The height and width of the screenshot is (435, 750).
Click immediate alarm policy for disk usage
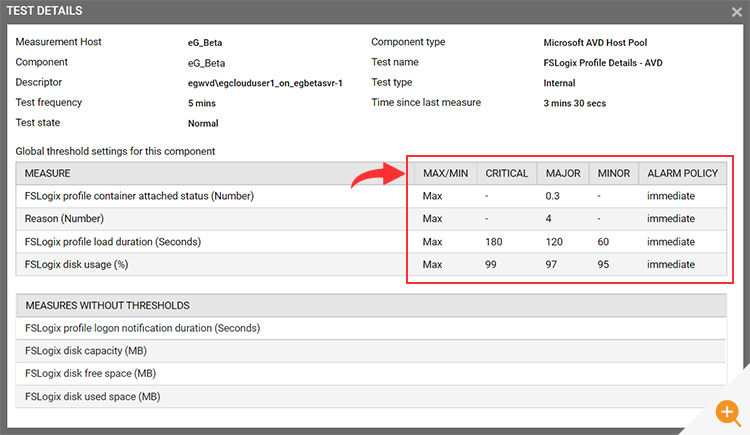coord(671,265)
